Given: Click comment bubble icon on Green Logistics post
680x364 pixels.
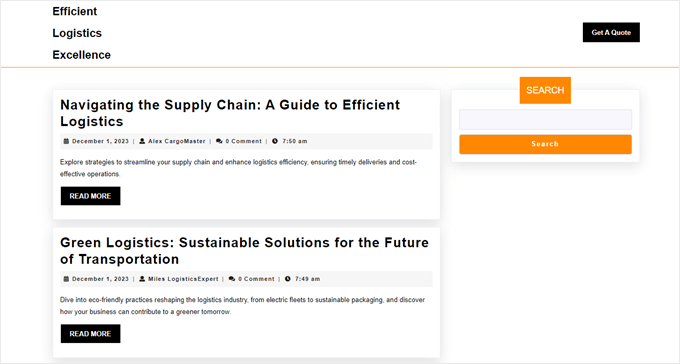Looking at the screenshot, I should [232, 279].
